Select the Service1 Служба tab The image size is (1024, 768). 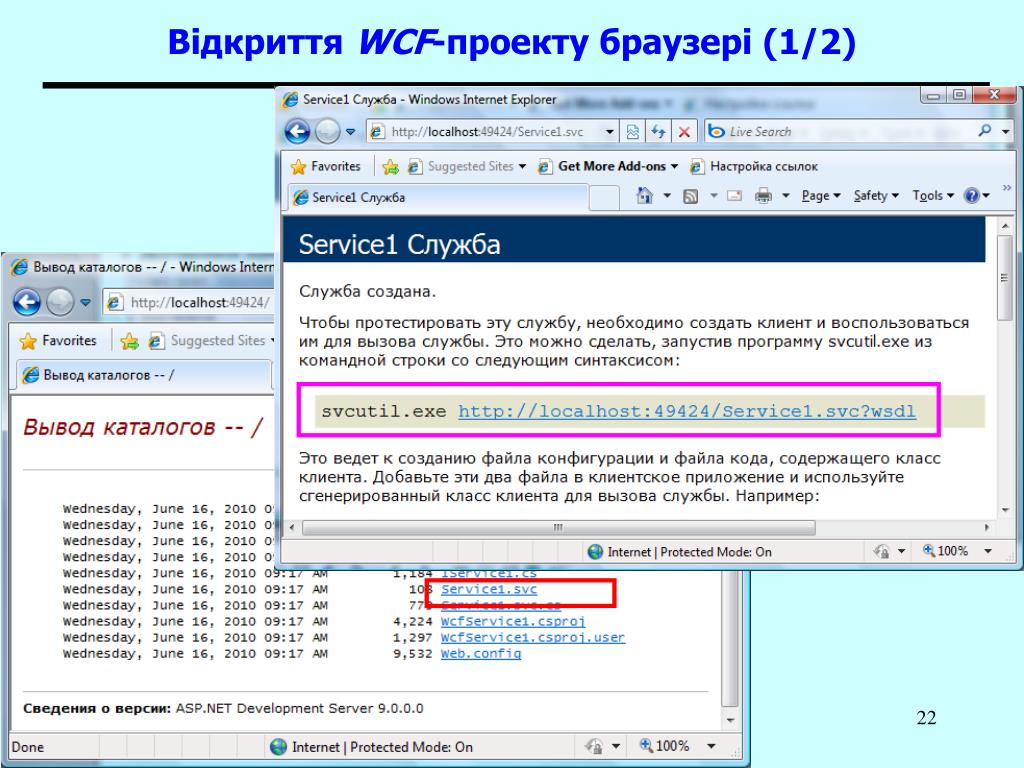(x=438, y=197)
